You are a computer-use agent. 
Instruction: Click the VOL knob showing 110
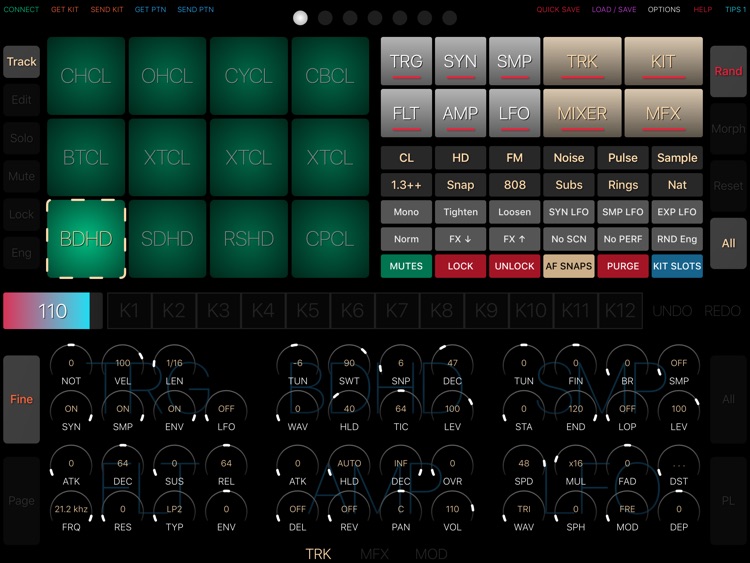click(452, 511)
